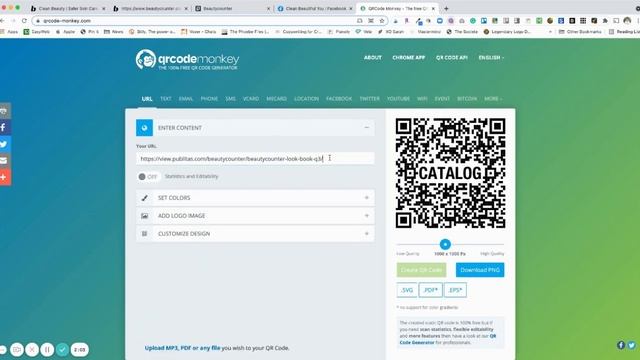Open the More QR types dropdown
The height and width of the screenshot is (360, 640).
(x=493, y=99)
